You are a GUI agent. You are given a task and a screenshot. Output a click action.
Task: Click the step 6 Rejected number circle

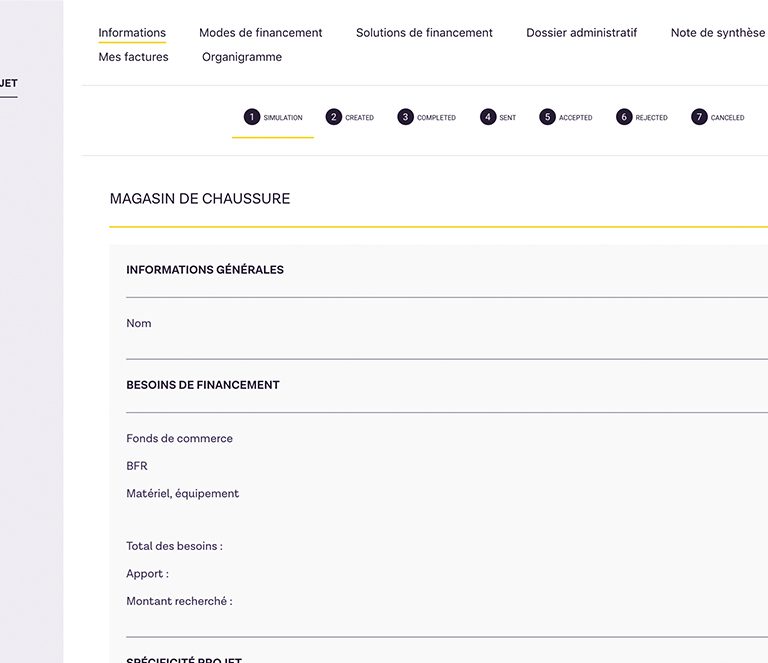pyautogui.click(x=624, y=117)
